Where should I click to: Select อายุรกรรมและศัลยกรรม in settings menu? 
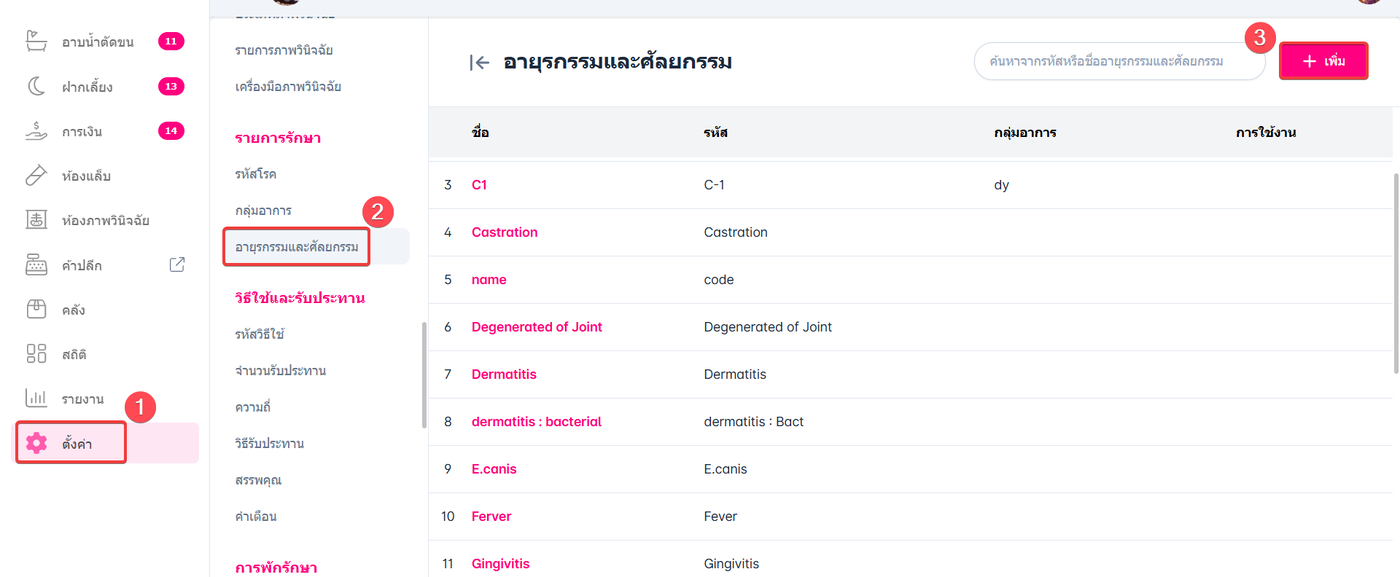point(296,246)
